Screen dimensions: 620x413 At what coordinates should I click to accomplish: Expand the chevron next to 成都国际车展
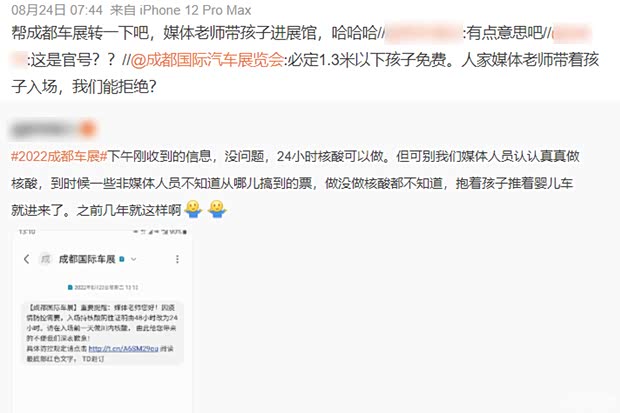tap(134, 259)
